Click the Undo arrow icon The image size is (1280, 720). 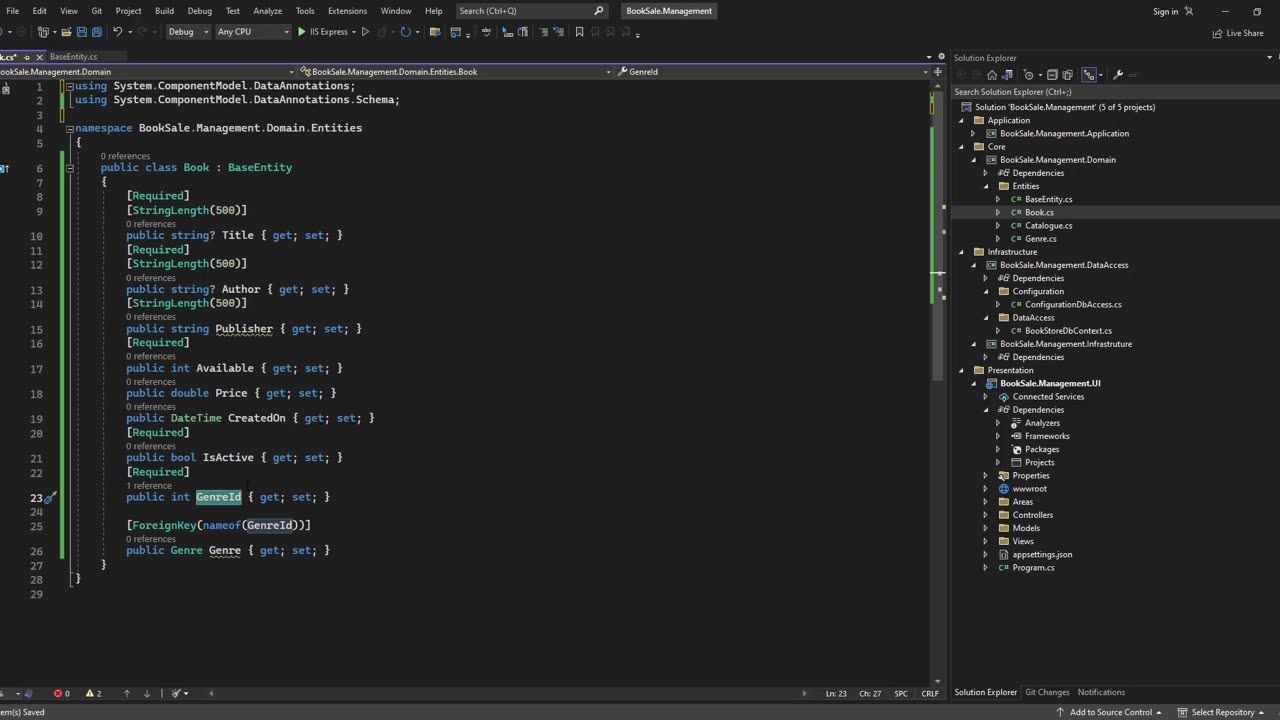pos(117,32)
